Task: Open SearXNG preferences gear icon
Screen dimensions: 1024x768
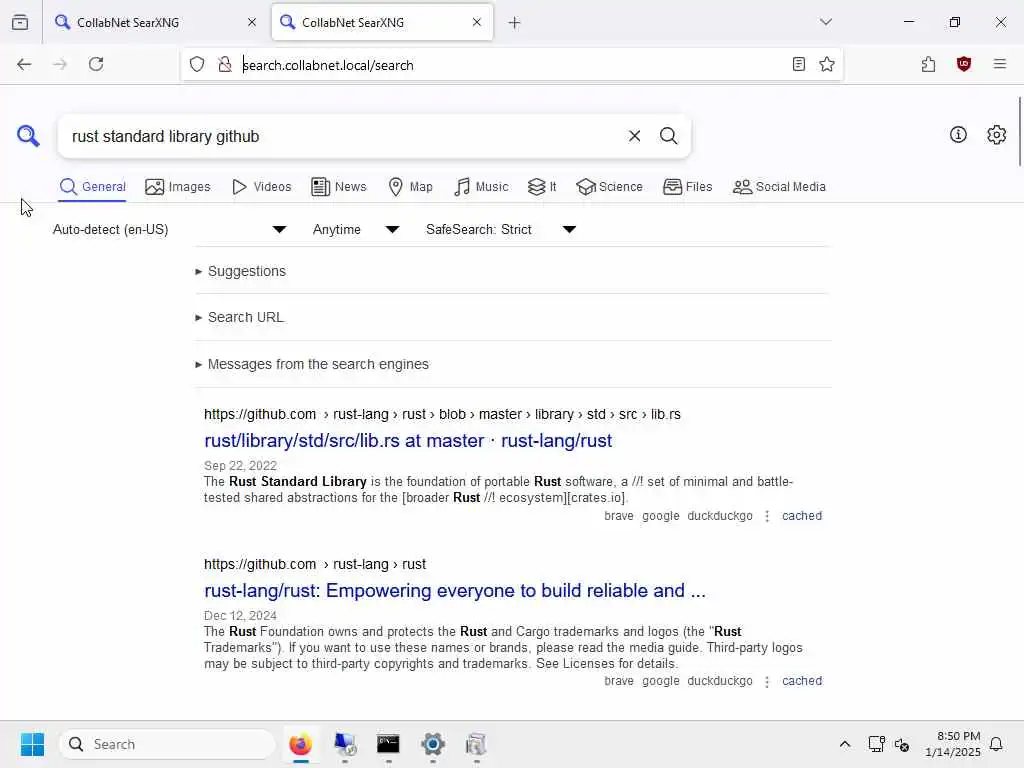Action: coord(996,135)
